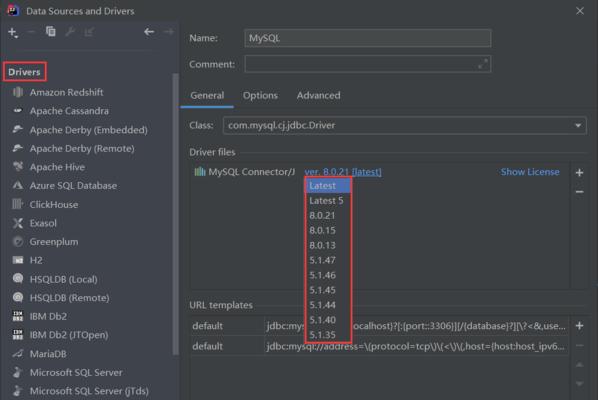Viewport: 598px width, 400px height.
Task: Click the wrench settings toolbar icon
Action: (70, 32)
